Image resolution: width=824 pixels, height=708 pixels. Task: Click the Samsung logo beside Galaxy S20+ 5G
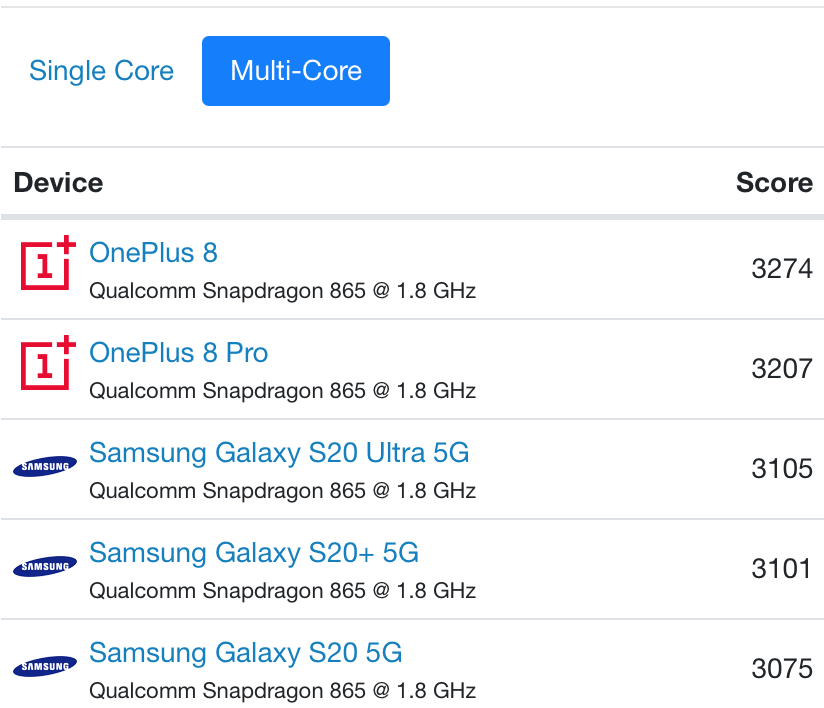(x=45, y=566)
